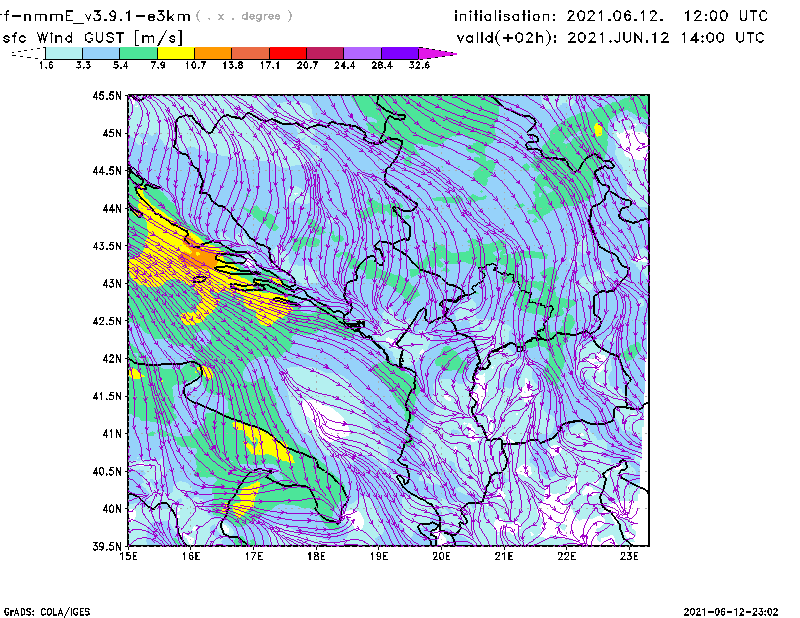Image resolution: width=800 pixels, height=618 pixels.
Task: Click the green 5.4–7.9 legend swatch
Action: 138,53
